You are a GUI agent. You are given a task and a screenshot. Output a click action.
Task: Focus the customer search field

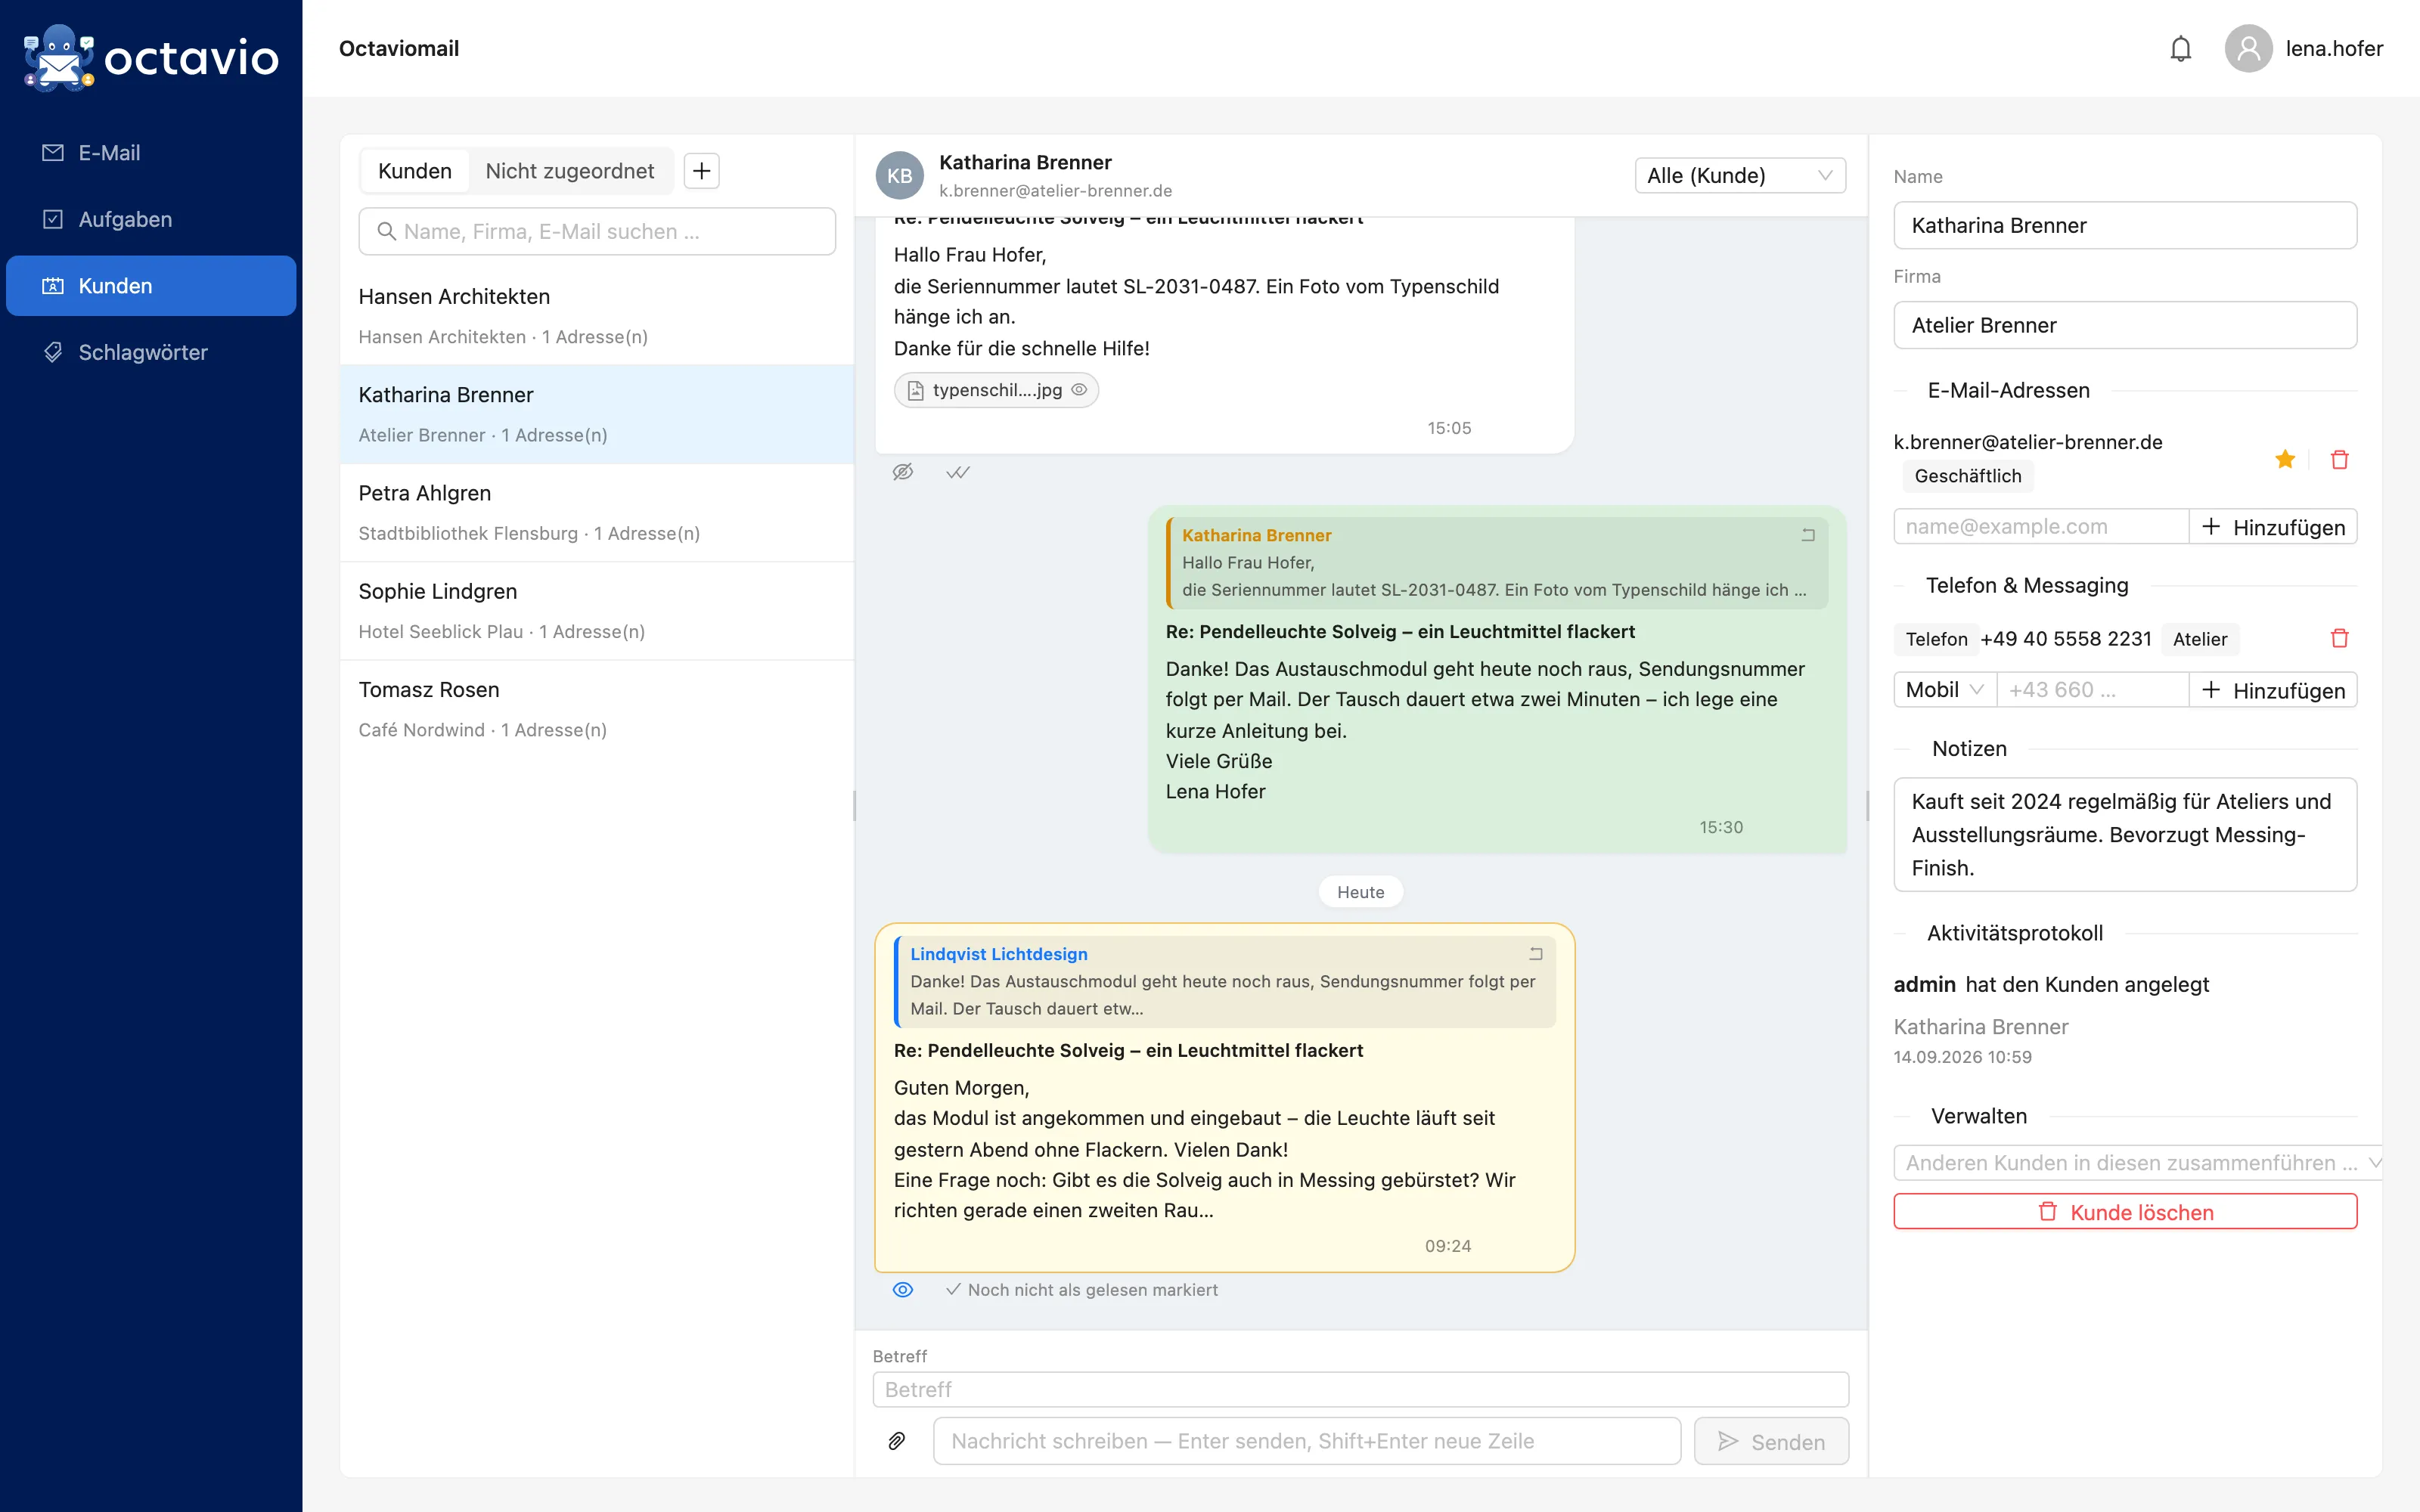[x=597, y=232]
